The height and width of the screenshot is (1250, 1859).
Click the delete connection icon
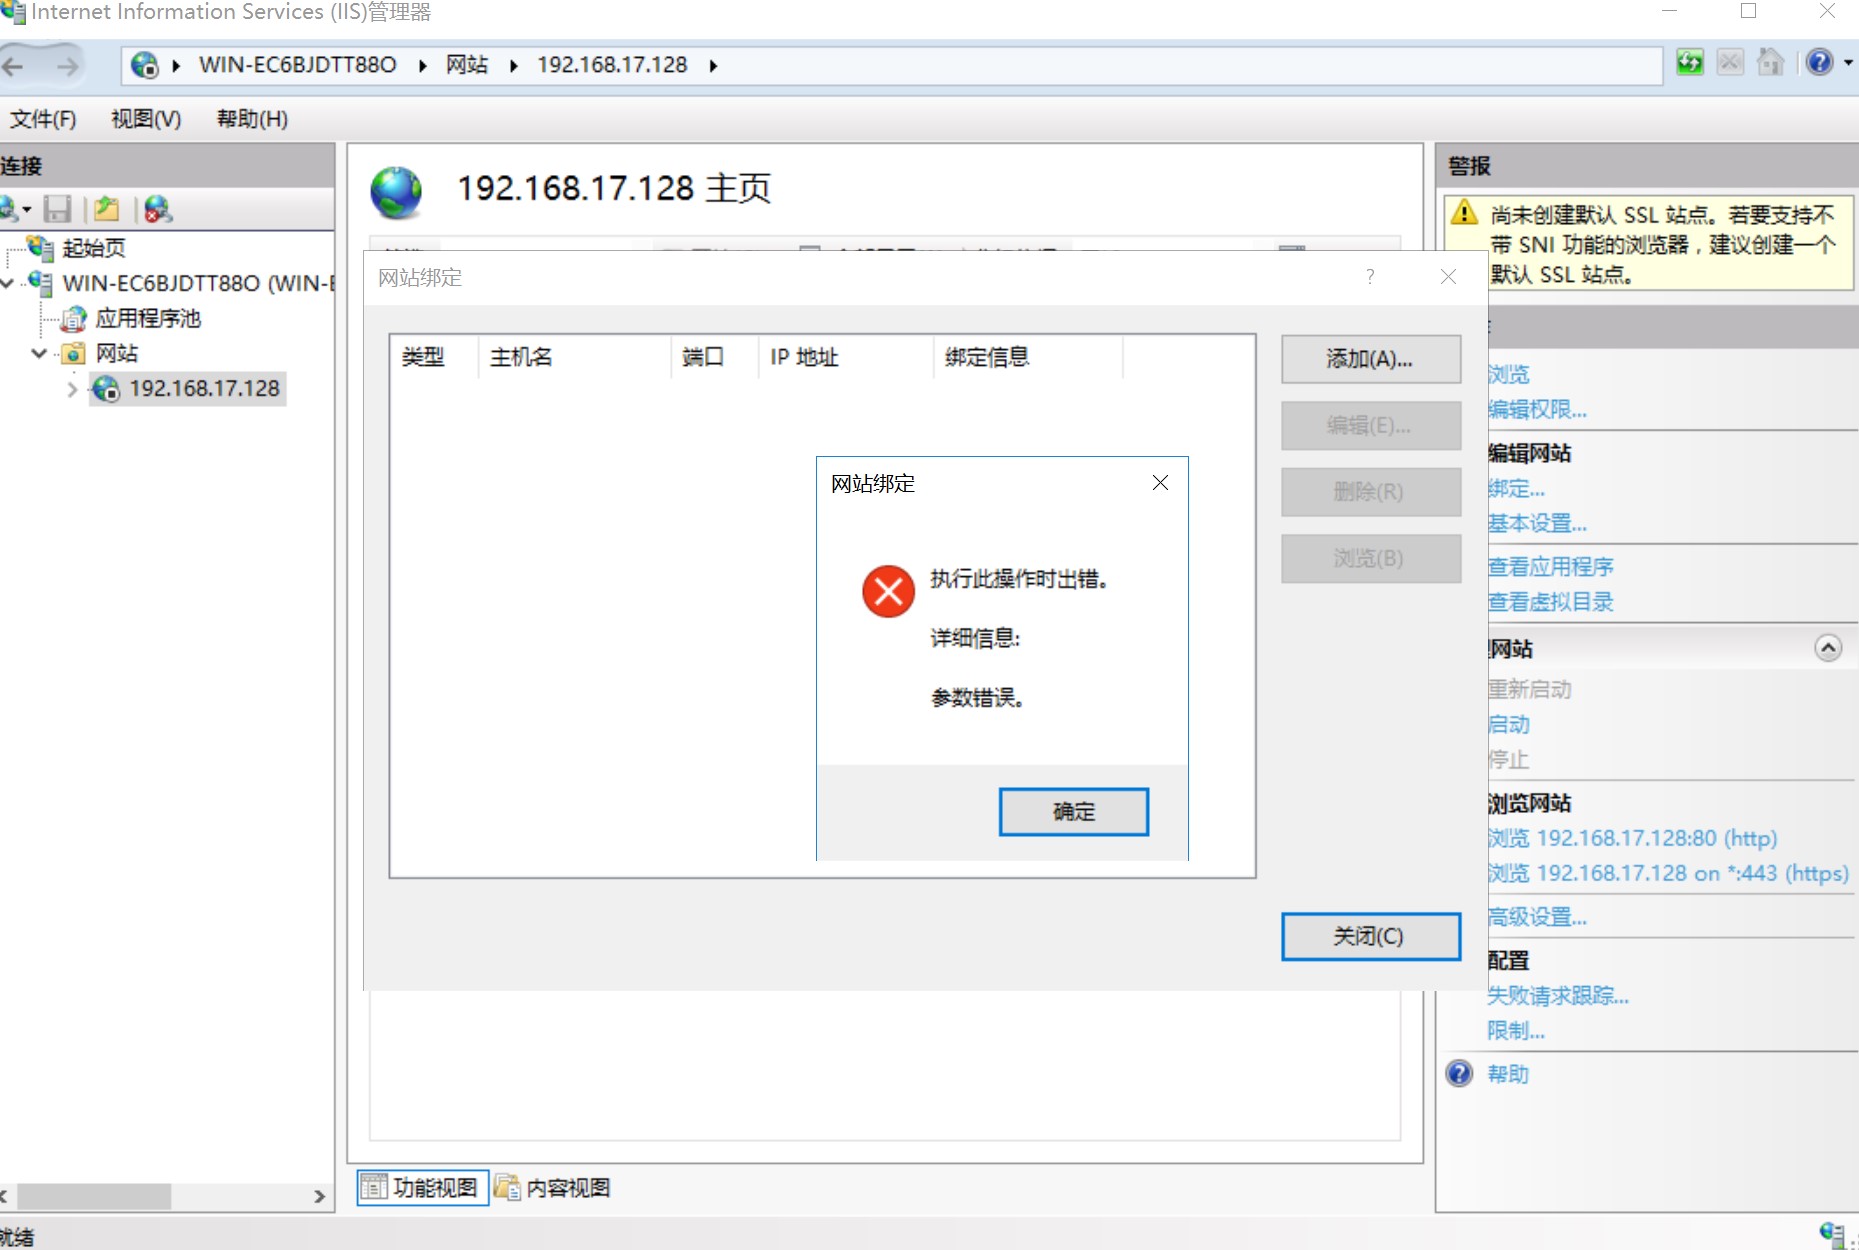158,209
